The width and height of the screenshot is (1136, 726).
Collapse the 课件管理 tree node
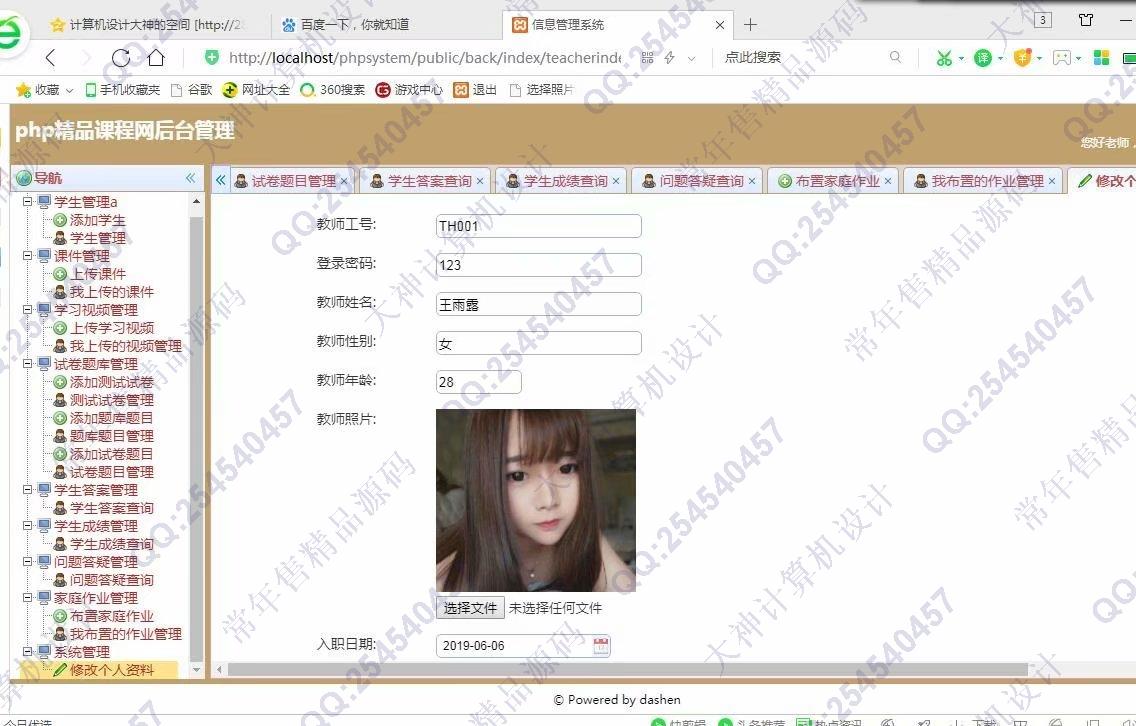pyautogui.click(x=28, y=256)
